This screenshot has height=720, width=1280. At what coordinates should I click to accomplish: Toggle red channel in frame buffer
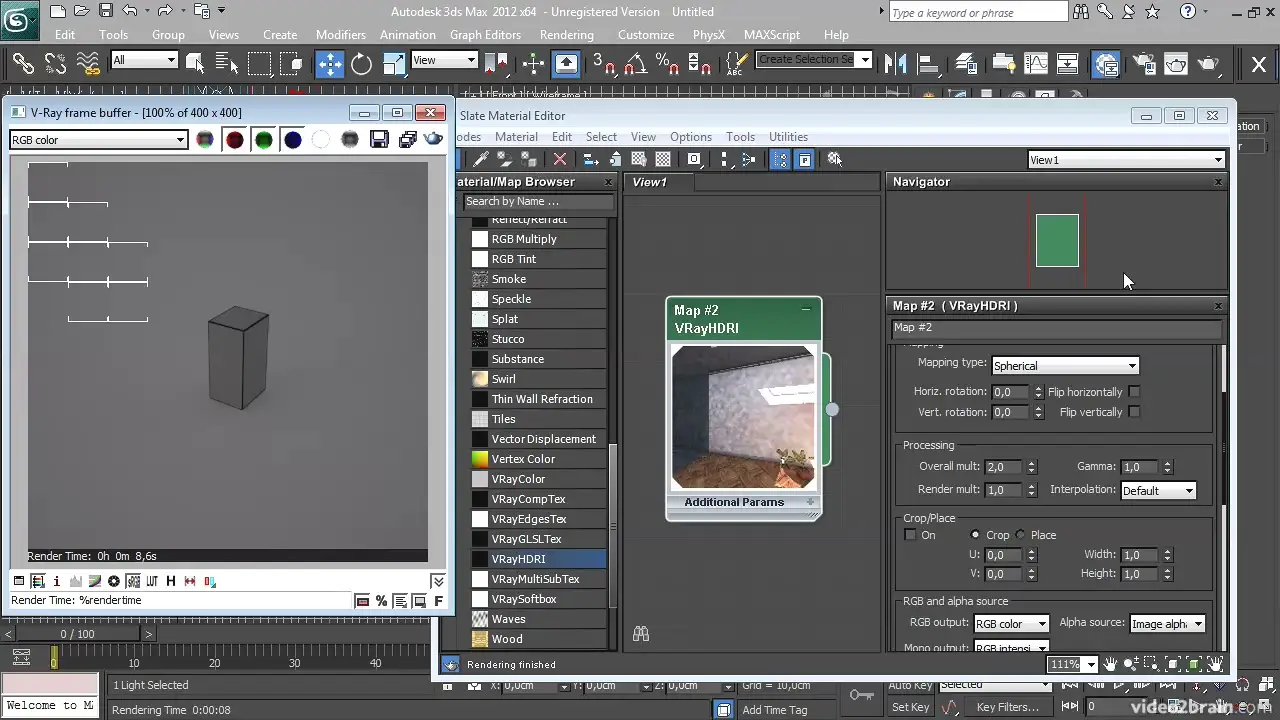[x=234, y=140]
